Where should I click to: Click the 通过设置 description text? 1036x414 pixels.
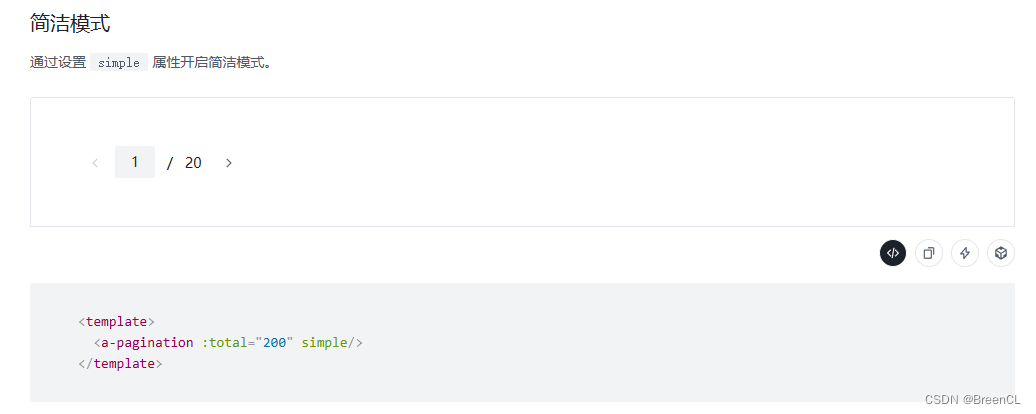58,63
